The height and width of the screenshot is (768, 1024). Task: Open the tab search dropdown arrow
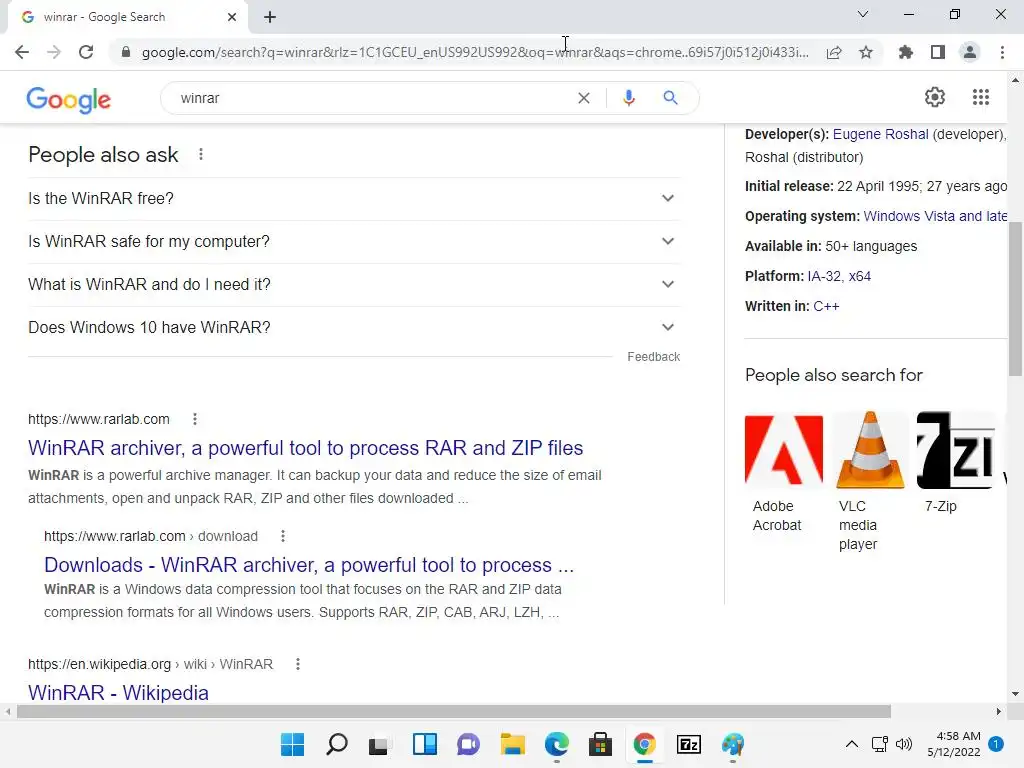pyautogui.click(x=863, y=14)
